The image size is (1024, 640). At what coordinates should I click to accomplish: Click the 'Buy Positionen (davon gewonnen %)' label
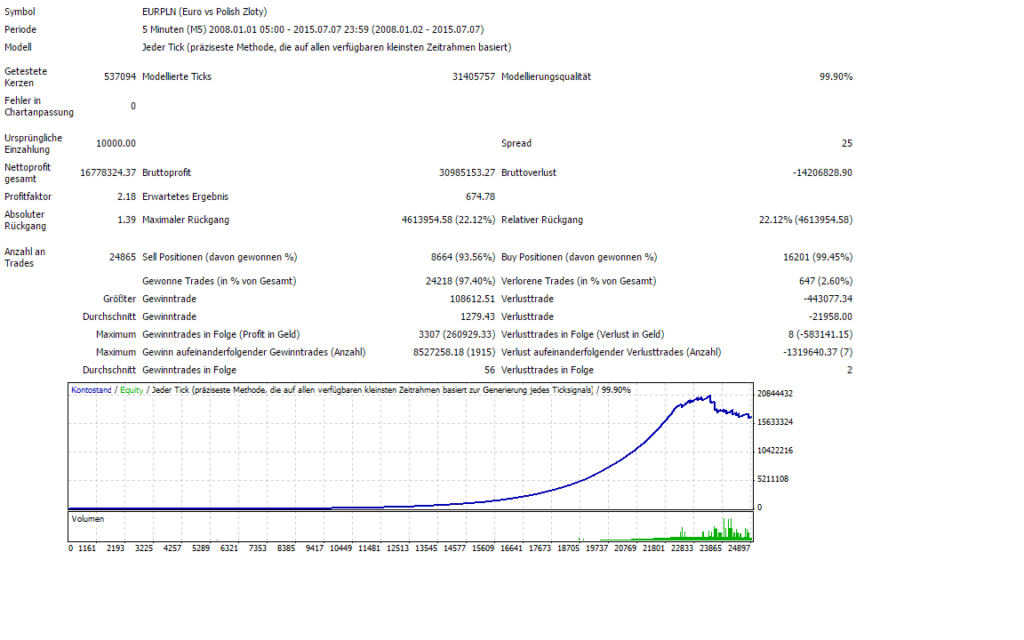click(579, 257)
